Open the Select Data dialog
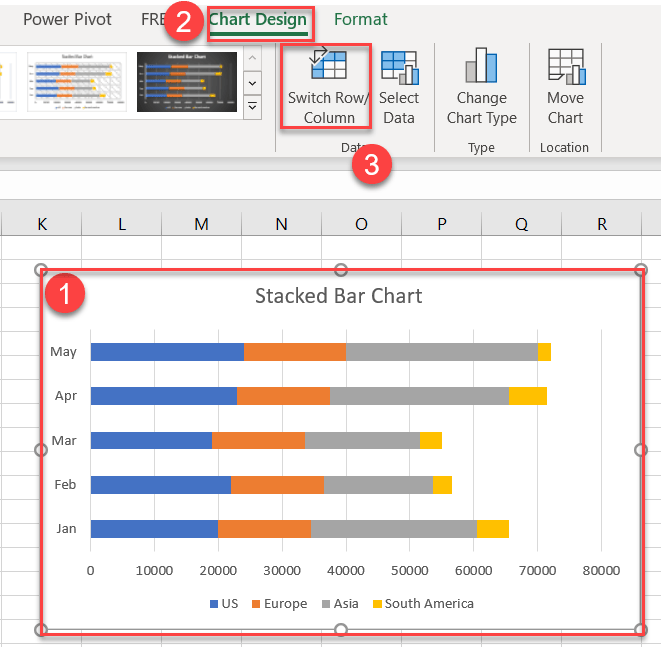Image resolution: width=661 pixels, height=647 pixels. pos(399,68)
